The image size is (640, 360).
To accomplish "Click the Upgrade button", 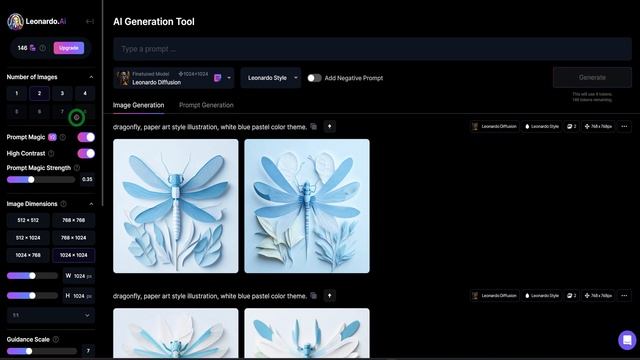I will click(69, 48).
